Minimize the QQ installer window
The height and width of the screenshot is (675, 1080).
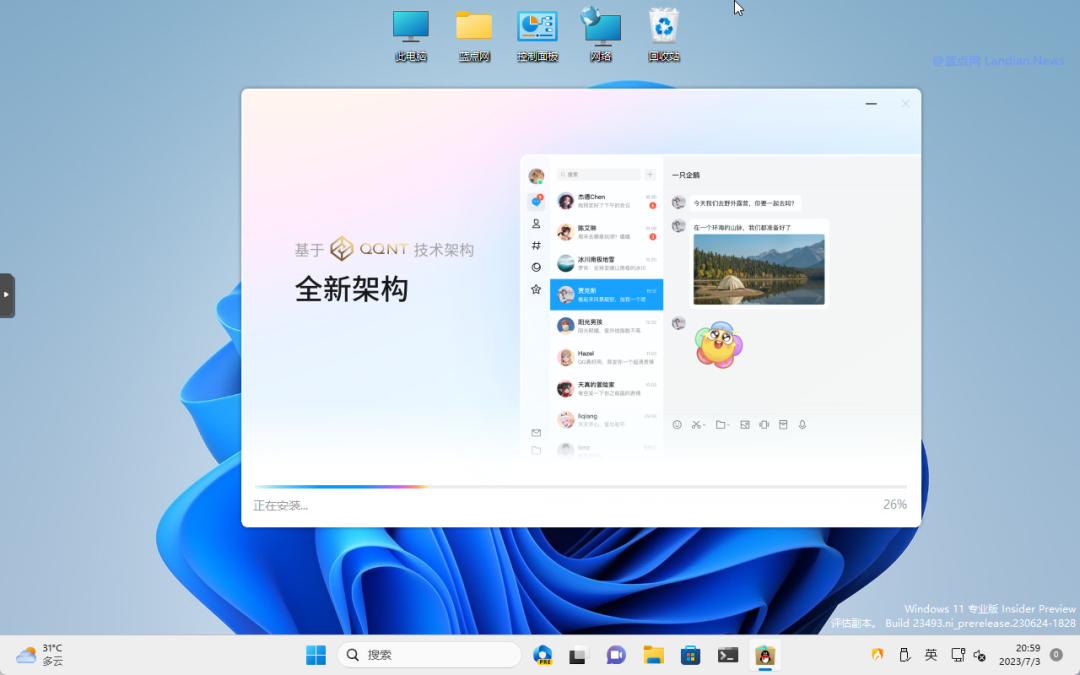[x=871, y=103]
